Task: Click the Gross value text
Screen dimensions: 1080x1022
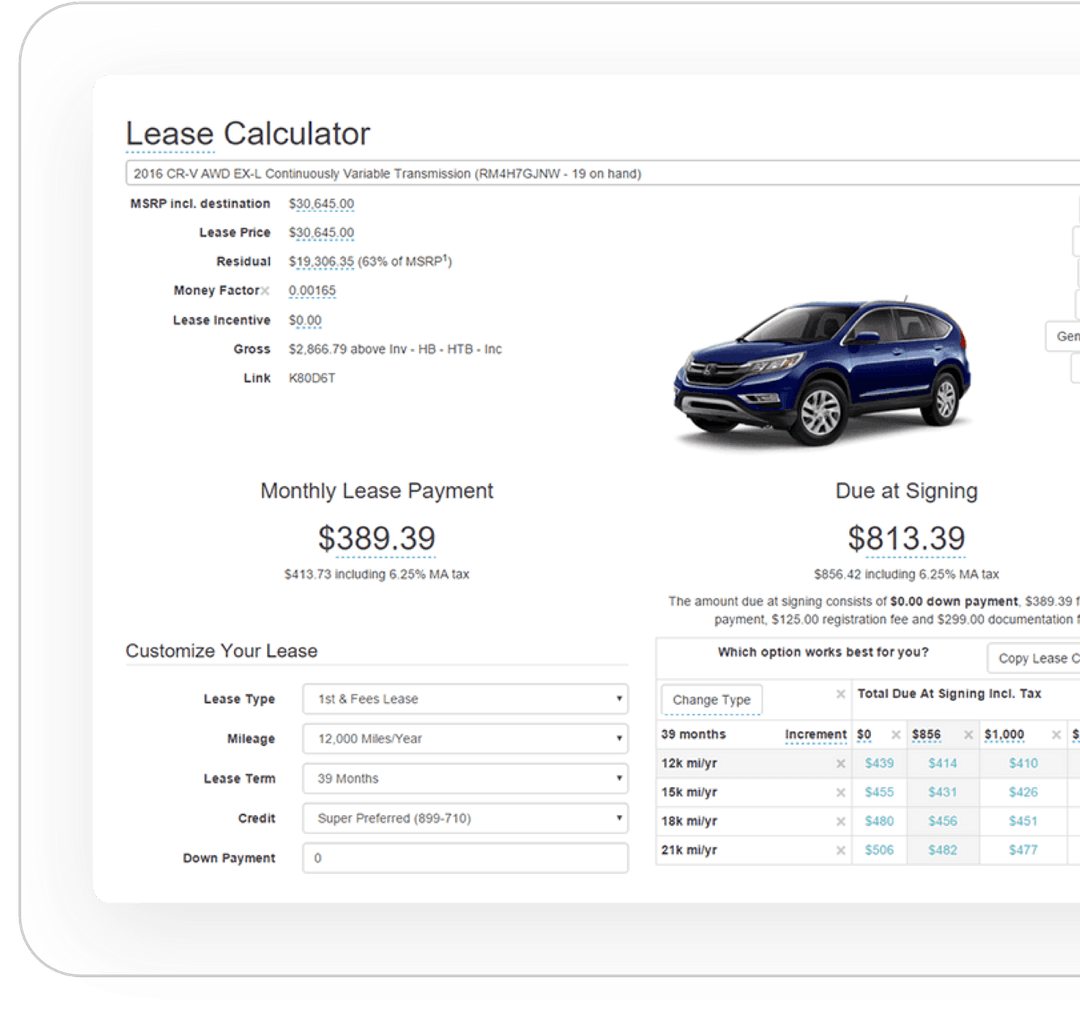Action: click(x=395, y=350)
